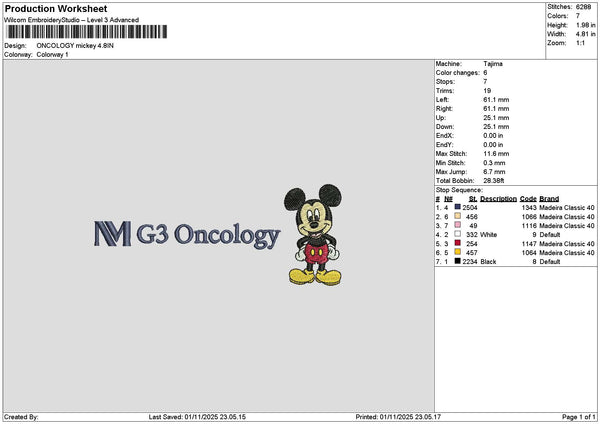Viewport: 600px width, 424px height.
Task: Click the 'Colorway 1' value
Action: point(52,55)
